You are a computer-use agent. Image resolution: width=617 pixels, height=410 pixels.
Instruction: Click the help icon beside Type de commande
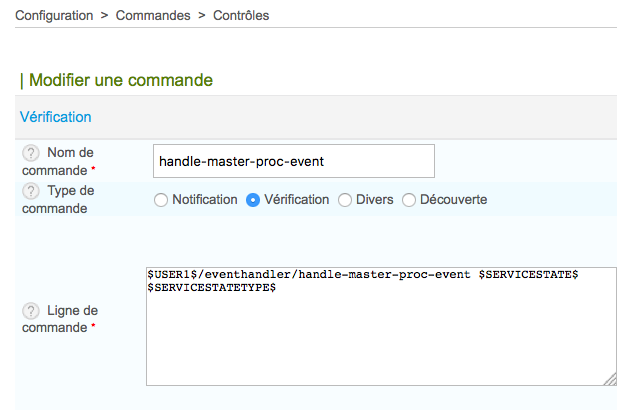(x=31, y=191)
